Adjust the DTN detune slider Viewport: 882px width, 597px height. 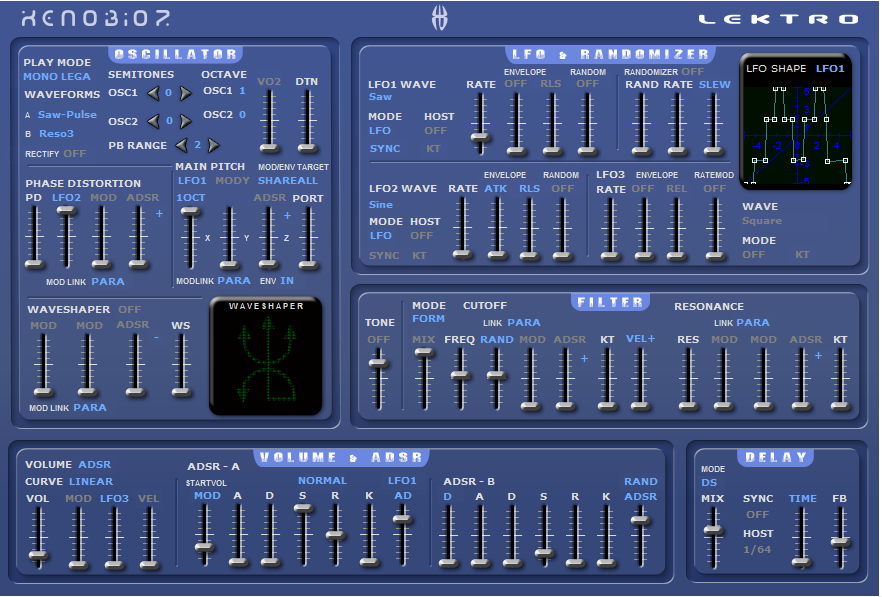pyautogui.click(x=307, y=149)
